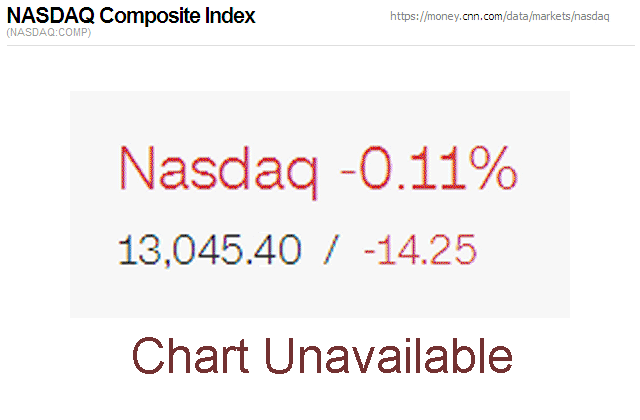The image size is (640, 420).
Task: Click the horizontal divider under the header
Action: [x=320, y=45]
